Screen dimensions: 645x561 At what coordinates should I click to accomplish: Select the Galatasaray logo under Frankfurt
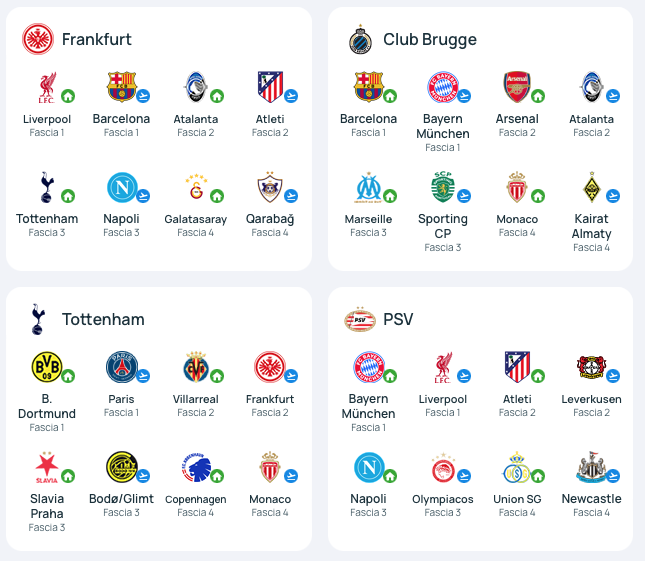click(x=196, y=187)
